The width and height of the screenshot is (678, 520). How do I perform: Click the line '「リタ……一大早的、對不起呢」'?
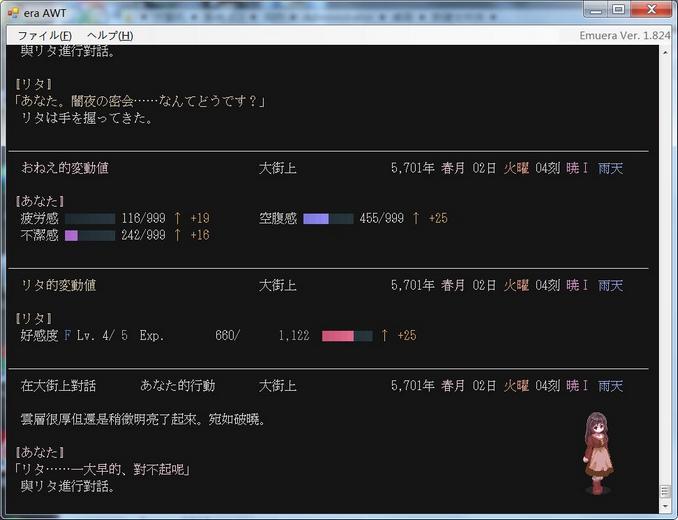point(102,469)
